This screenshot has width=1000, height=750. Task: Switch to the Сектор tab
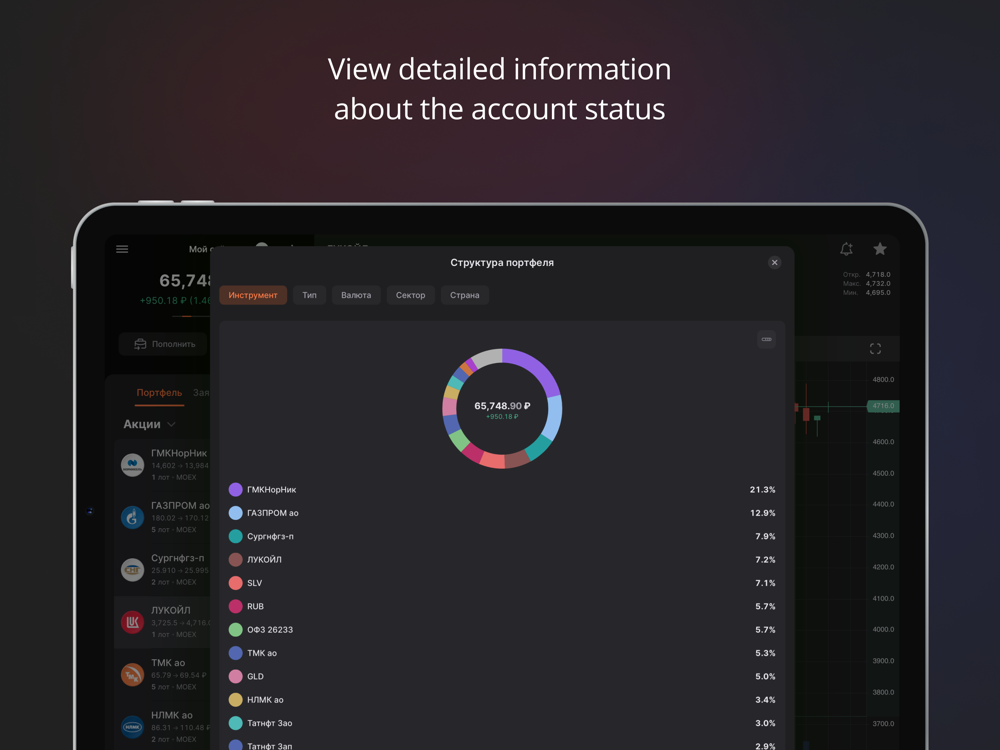(x=410, y=295)
